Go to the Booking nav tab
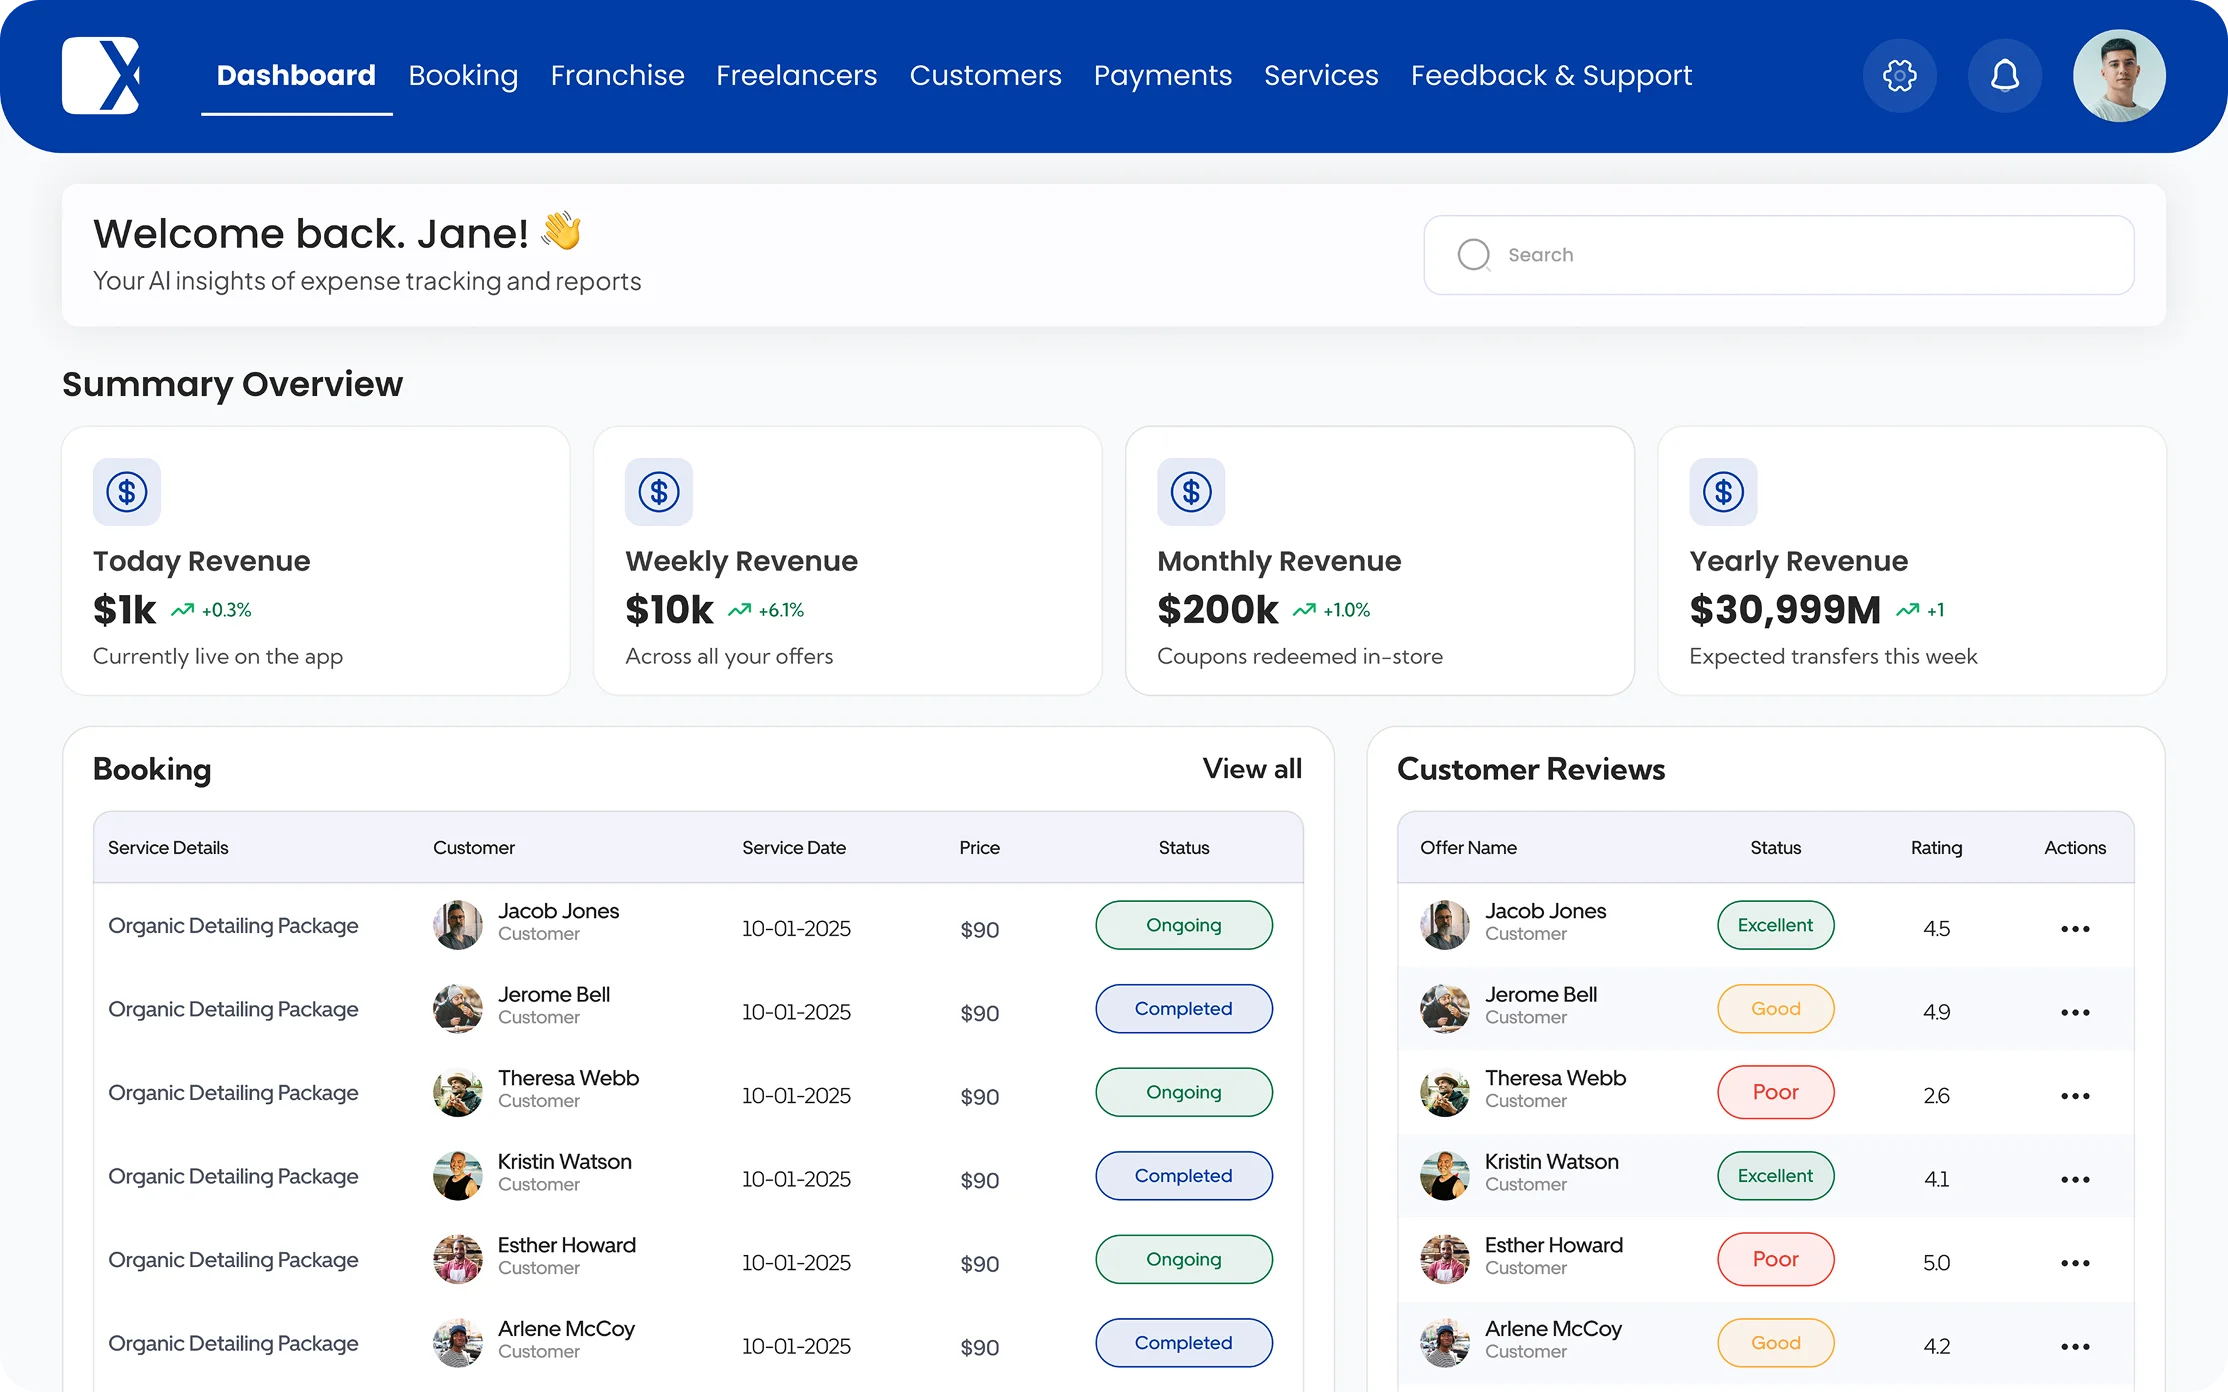2228x1392 pixels. 463,76
